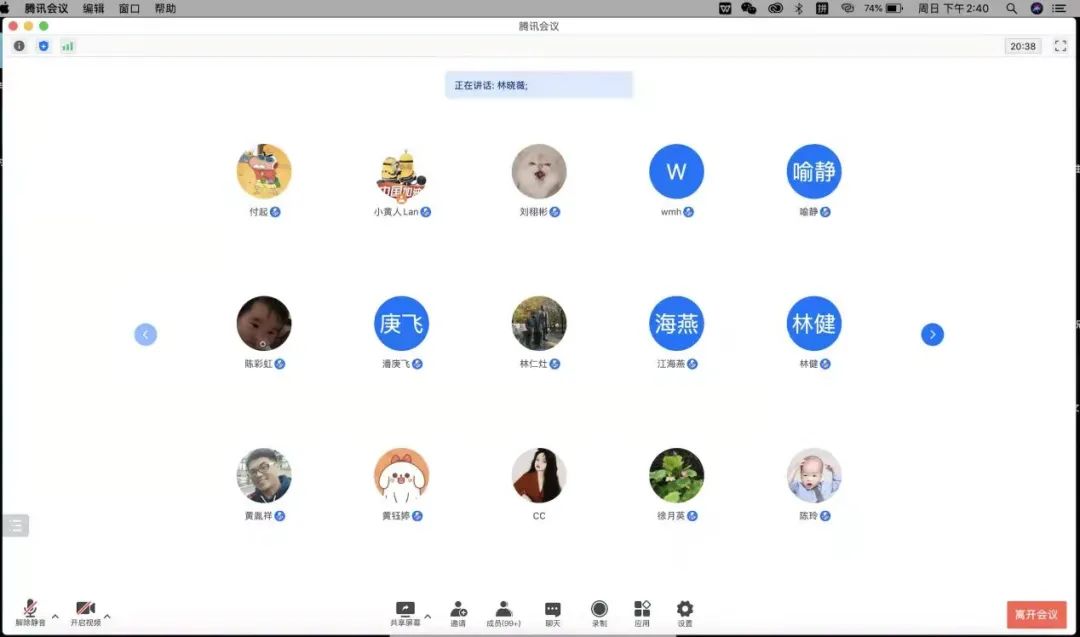
Task: Select 喻静 blue avatar
Action: pos(814,171)
